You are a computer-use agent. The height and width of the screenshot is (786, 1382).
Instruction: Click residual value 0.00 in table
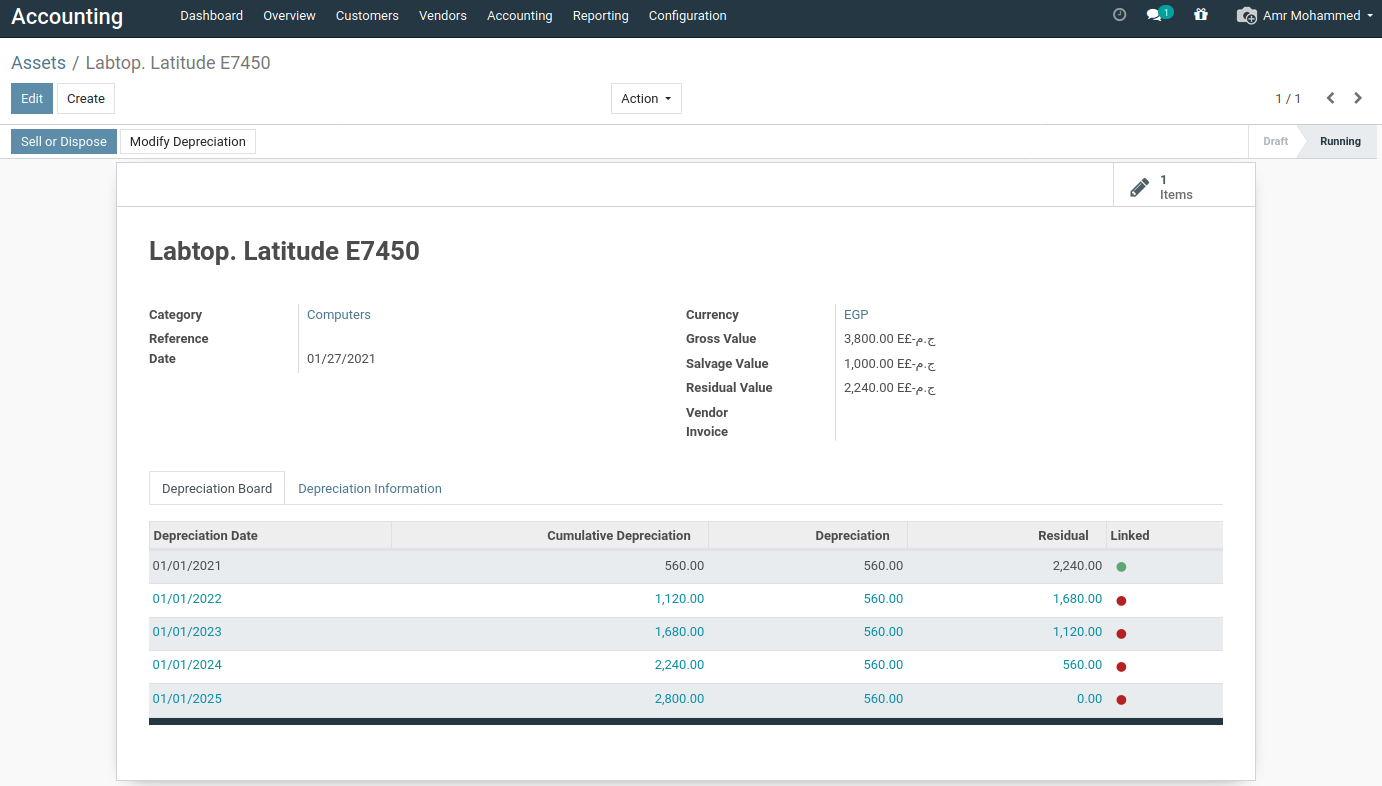[x=1089, y=699]
